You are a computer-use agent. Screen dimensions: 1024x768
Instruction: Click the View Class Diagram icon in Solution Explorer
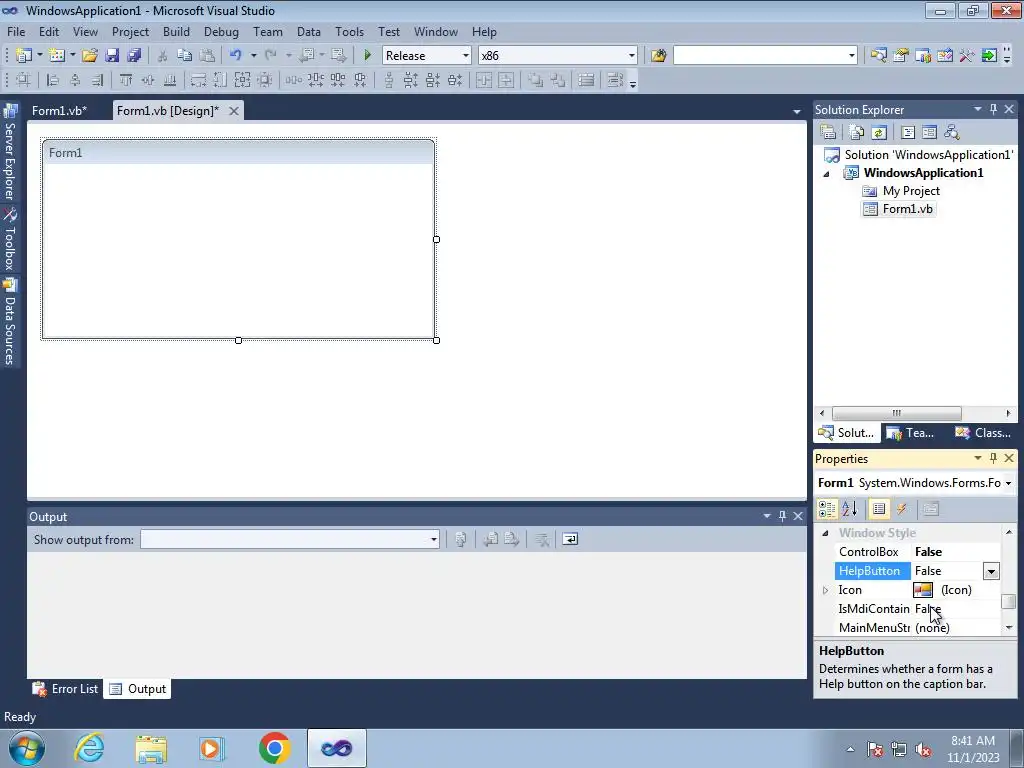952,133
